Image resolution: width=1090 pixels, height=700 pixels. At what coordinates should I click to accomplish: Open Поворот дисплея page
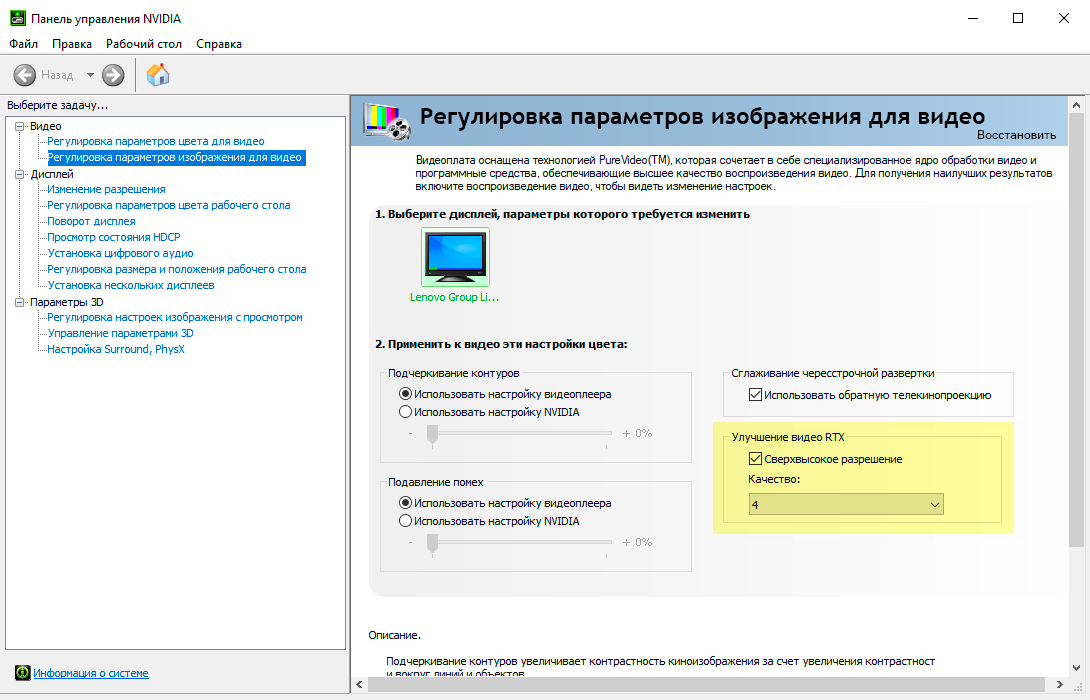click(x=91, y=221)
